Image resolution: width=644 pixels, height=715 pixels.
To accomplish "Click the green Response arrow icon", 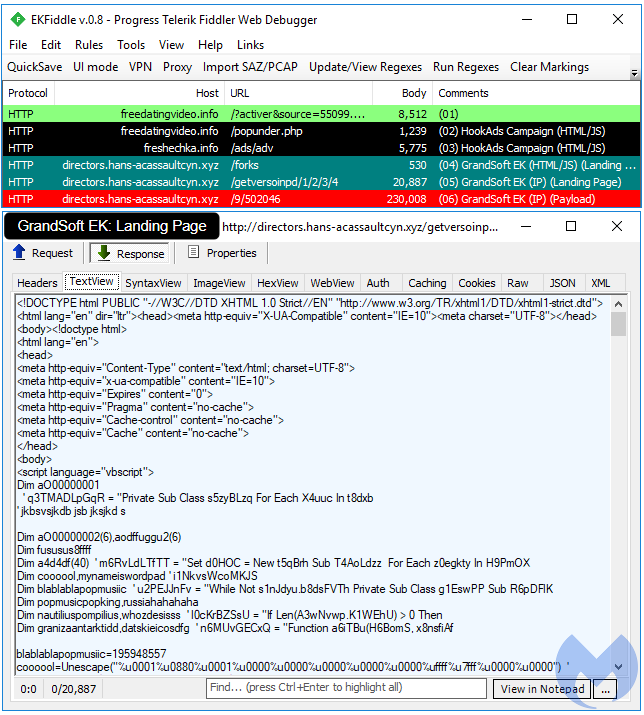I will 104,253.
